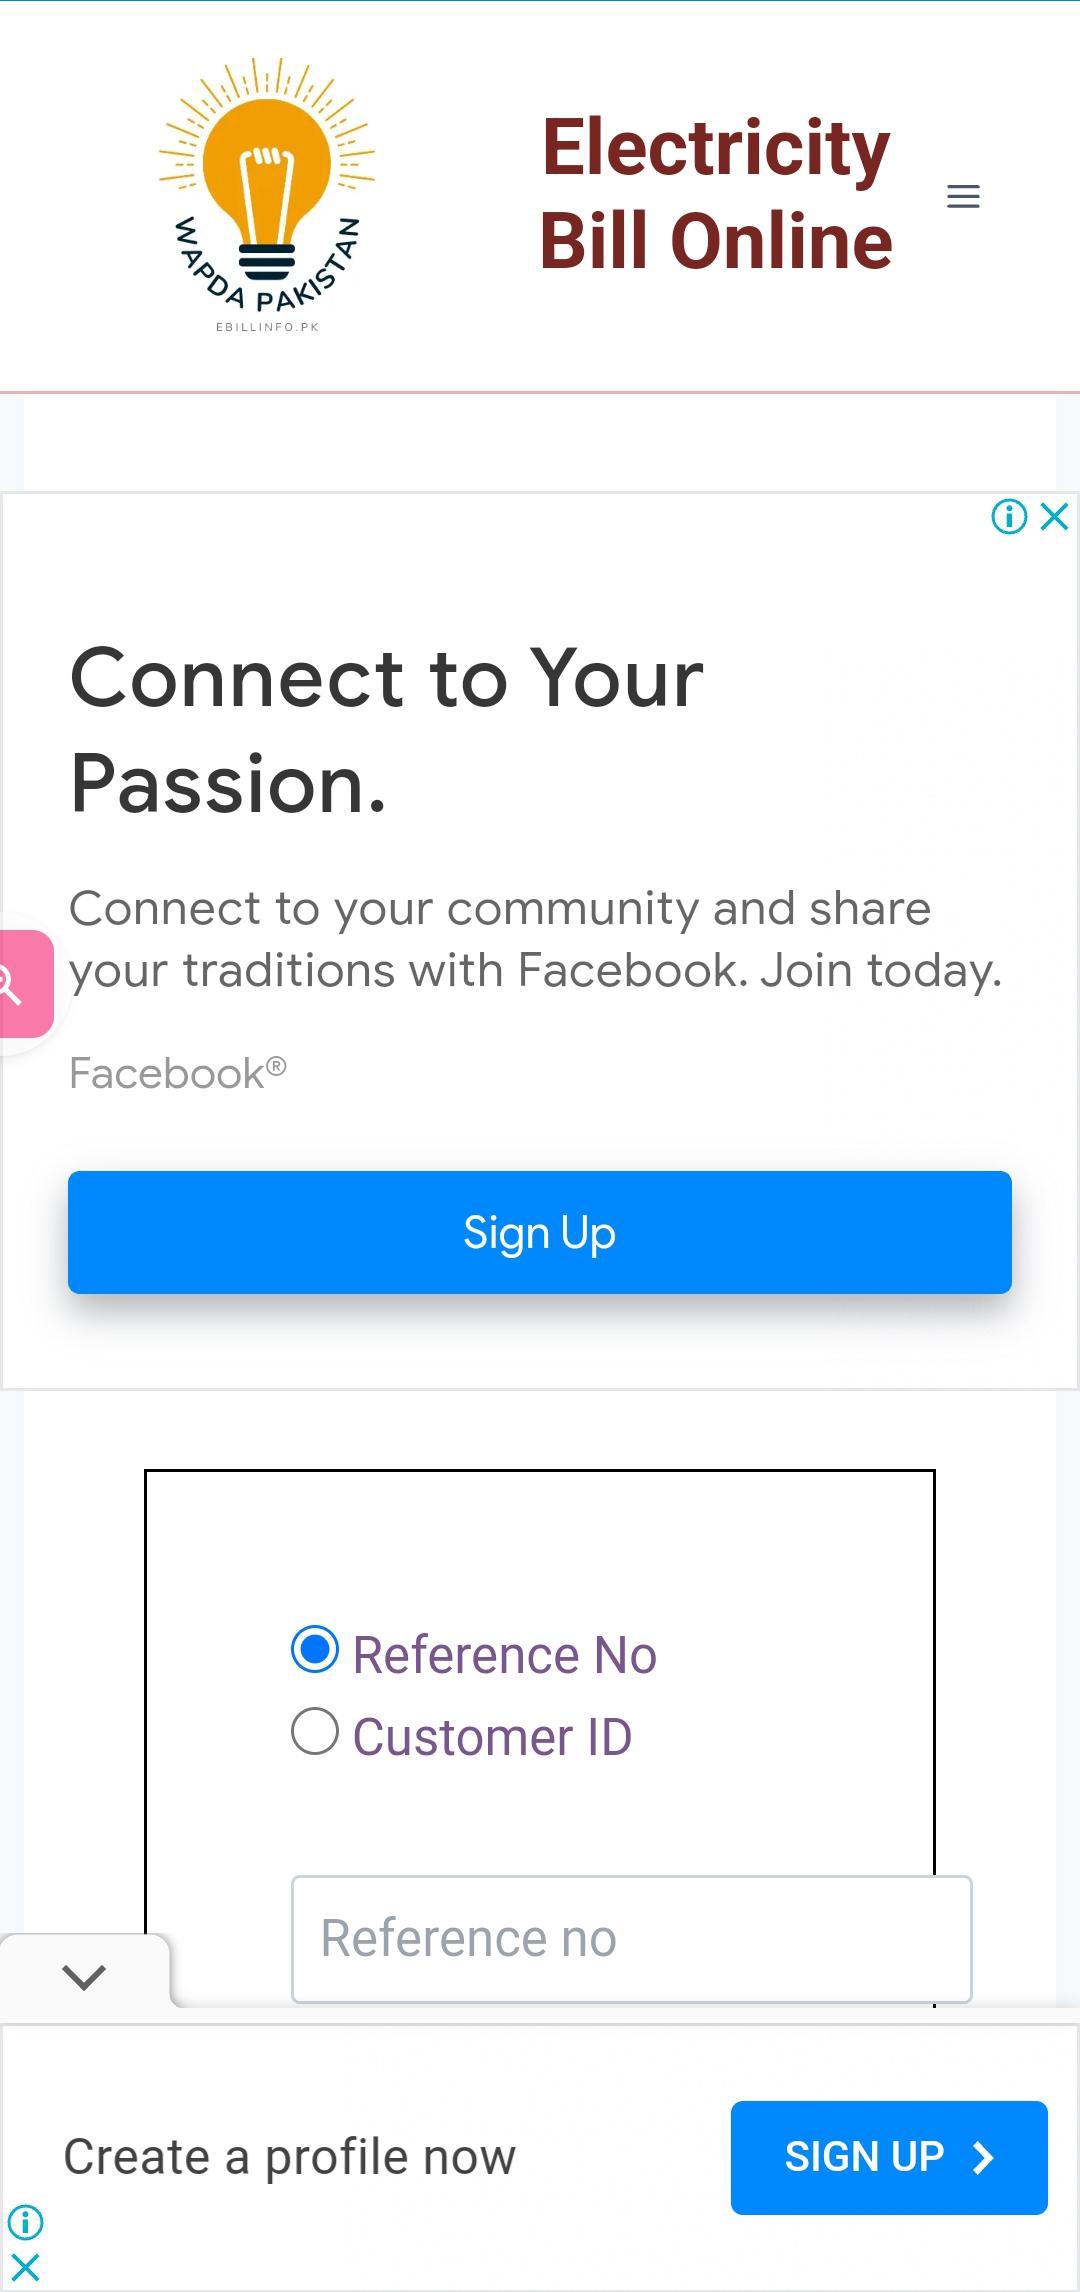Close the bottom ad banner
This screenshot has height=2292, width=1080.
tap(25, 2267)
